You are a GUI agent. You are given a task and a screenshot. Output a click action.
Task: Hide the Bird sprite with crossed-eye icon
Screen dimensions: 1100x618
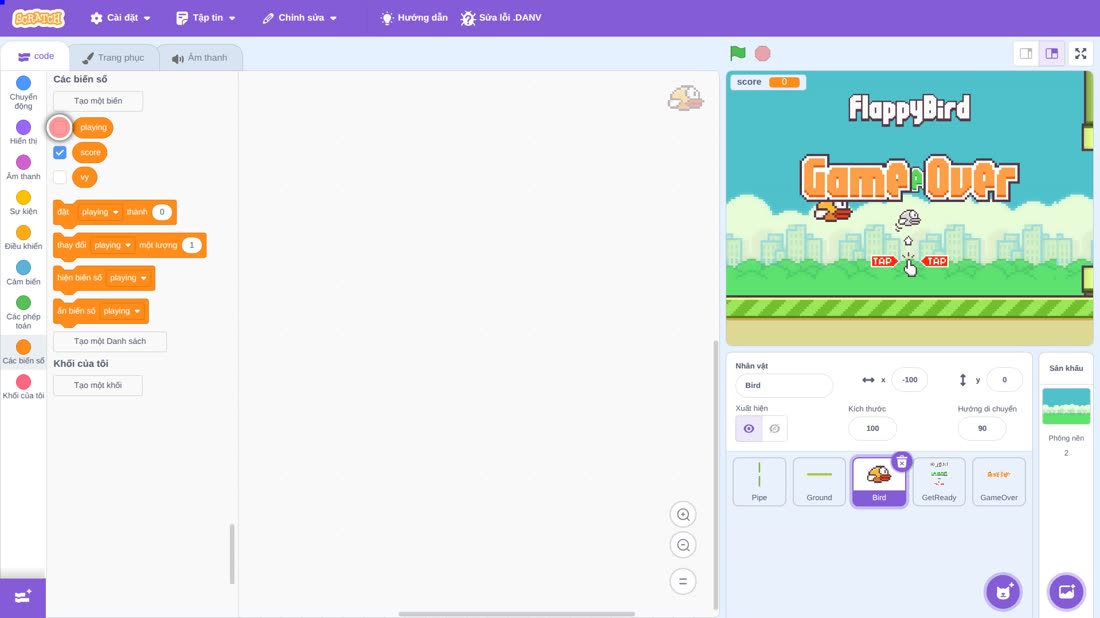pos(774,429)
